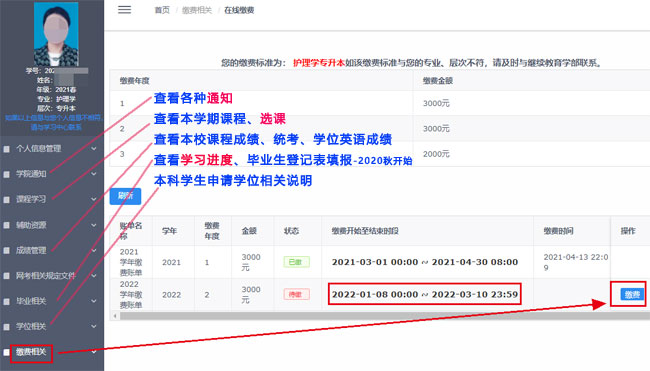Screen dimensions: 650x371
Task: Expand 缴费相关 chevron
Action: pyautogui.click(x=94, y=352)
